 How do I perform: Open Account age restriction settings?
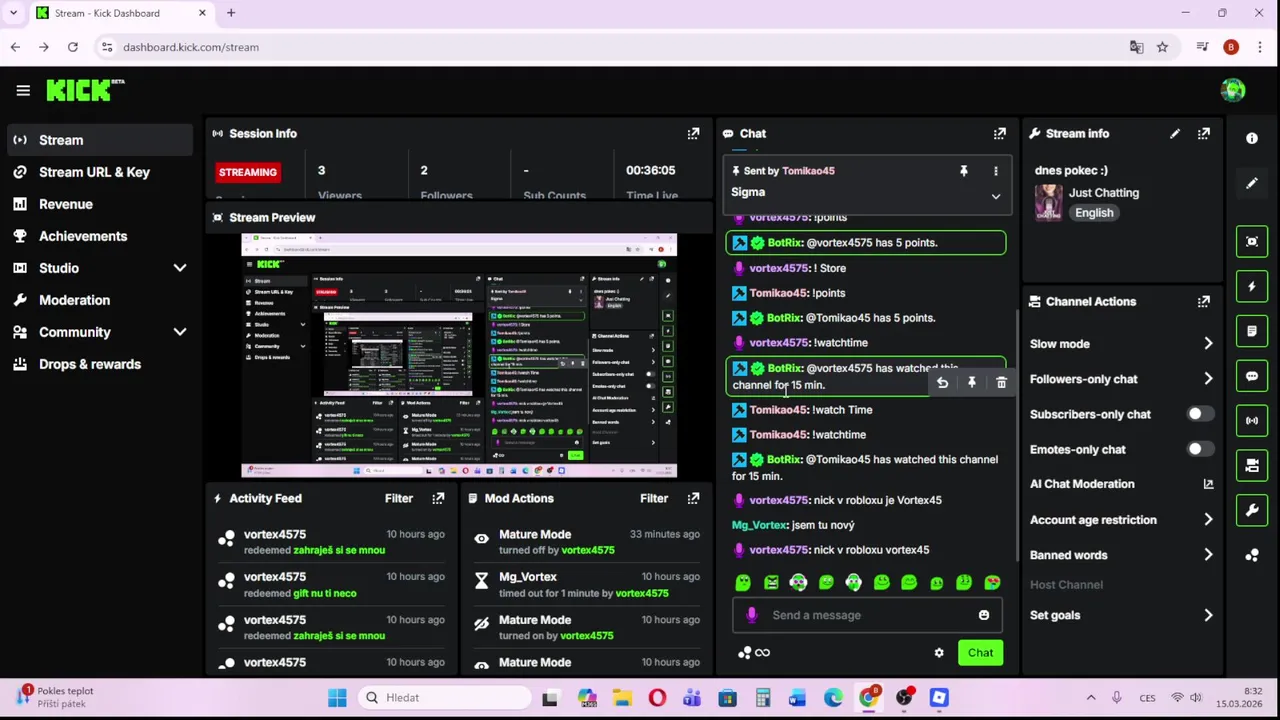1122,520
